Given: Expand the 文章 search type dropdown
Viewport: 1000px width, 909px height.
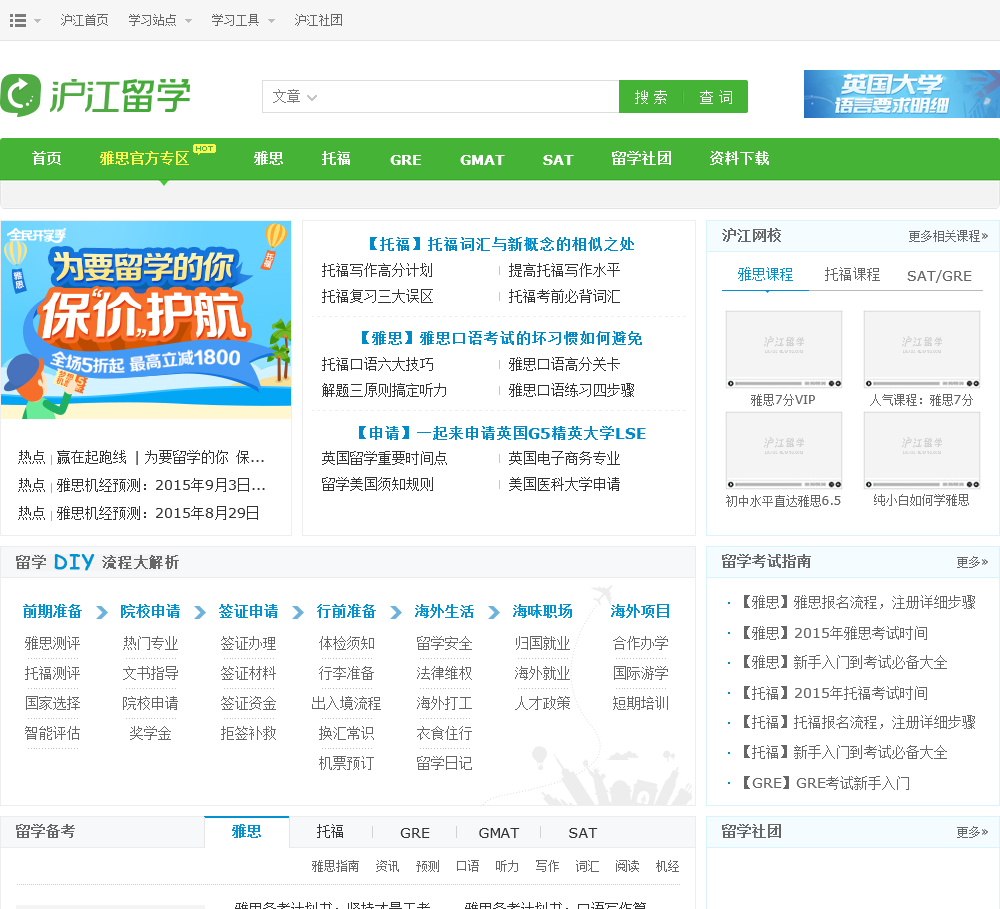Looking at the screenshot, I should 294,97.
